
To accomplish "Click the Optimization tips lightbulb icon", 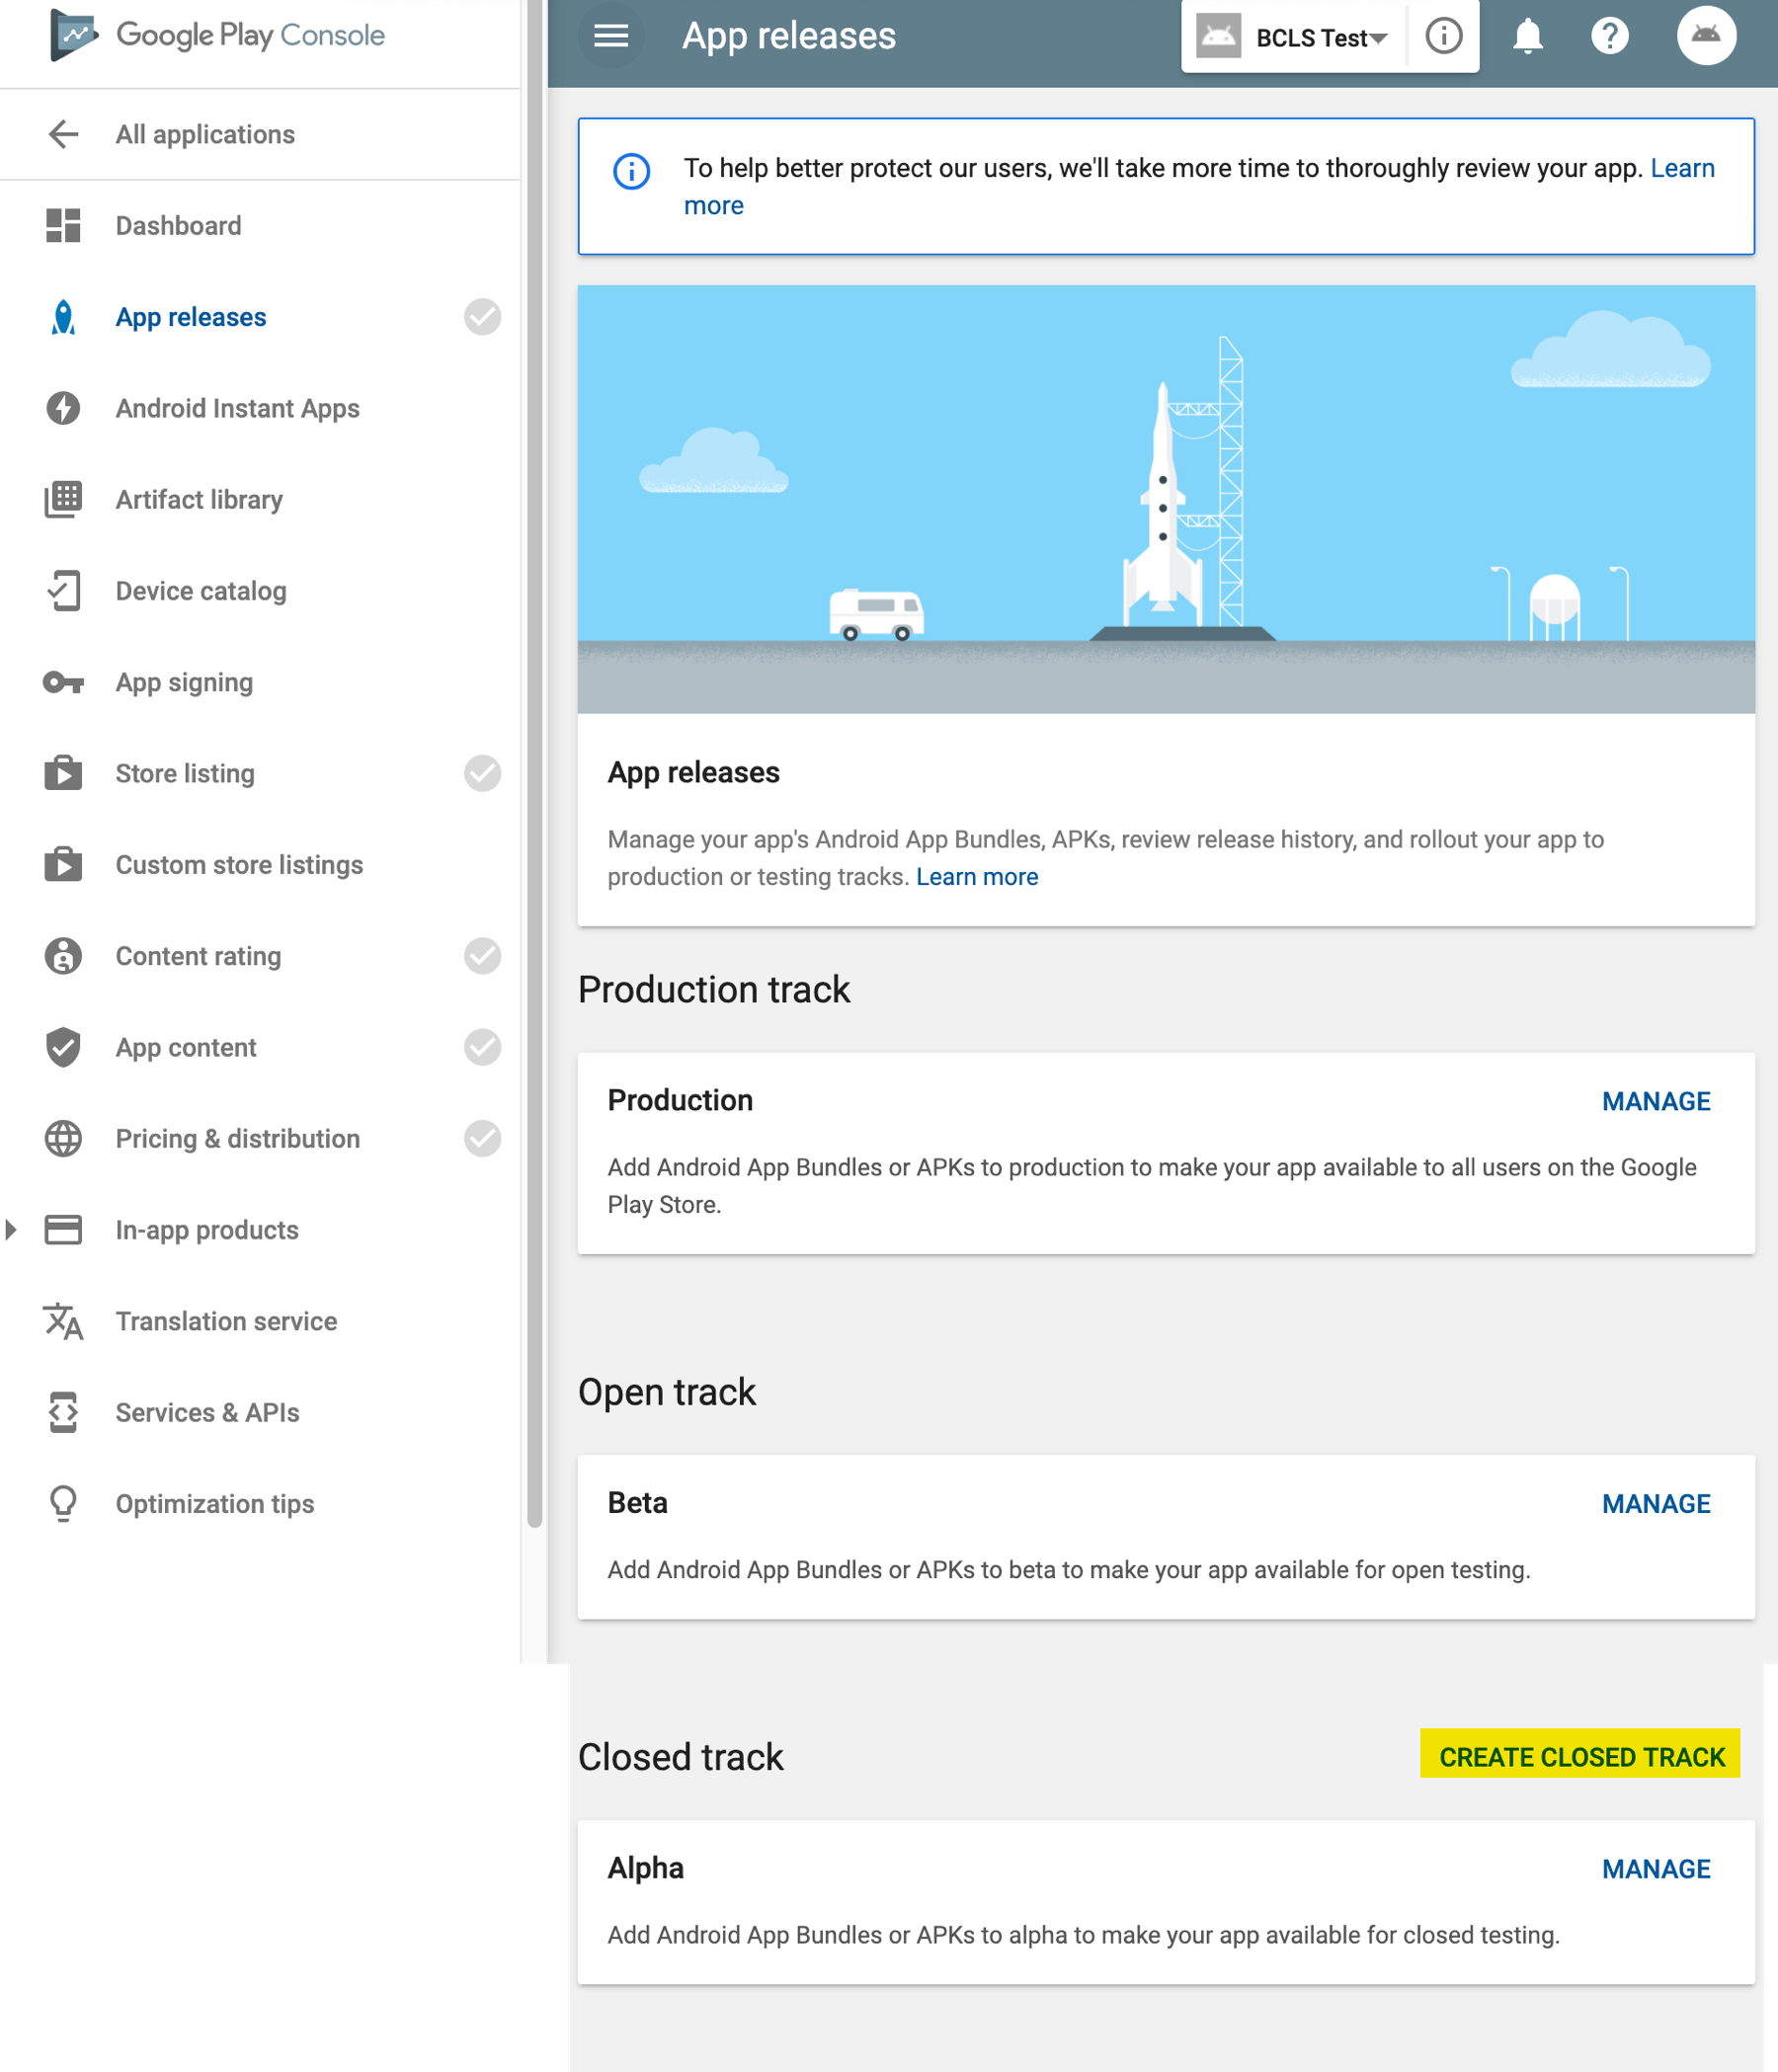I will click(63, 1503).
